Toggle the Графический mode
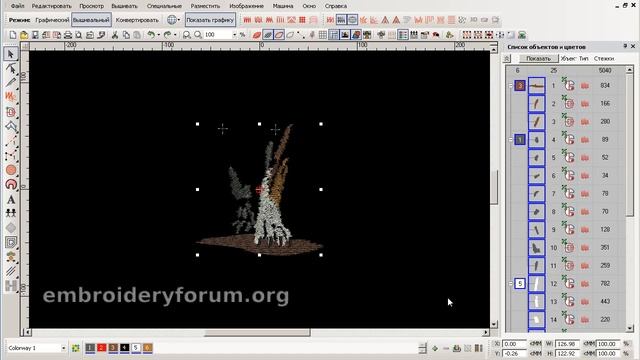The width and height of the screenshot is (640, 360). (x=52, y=20)
